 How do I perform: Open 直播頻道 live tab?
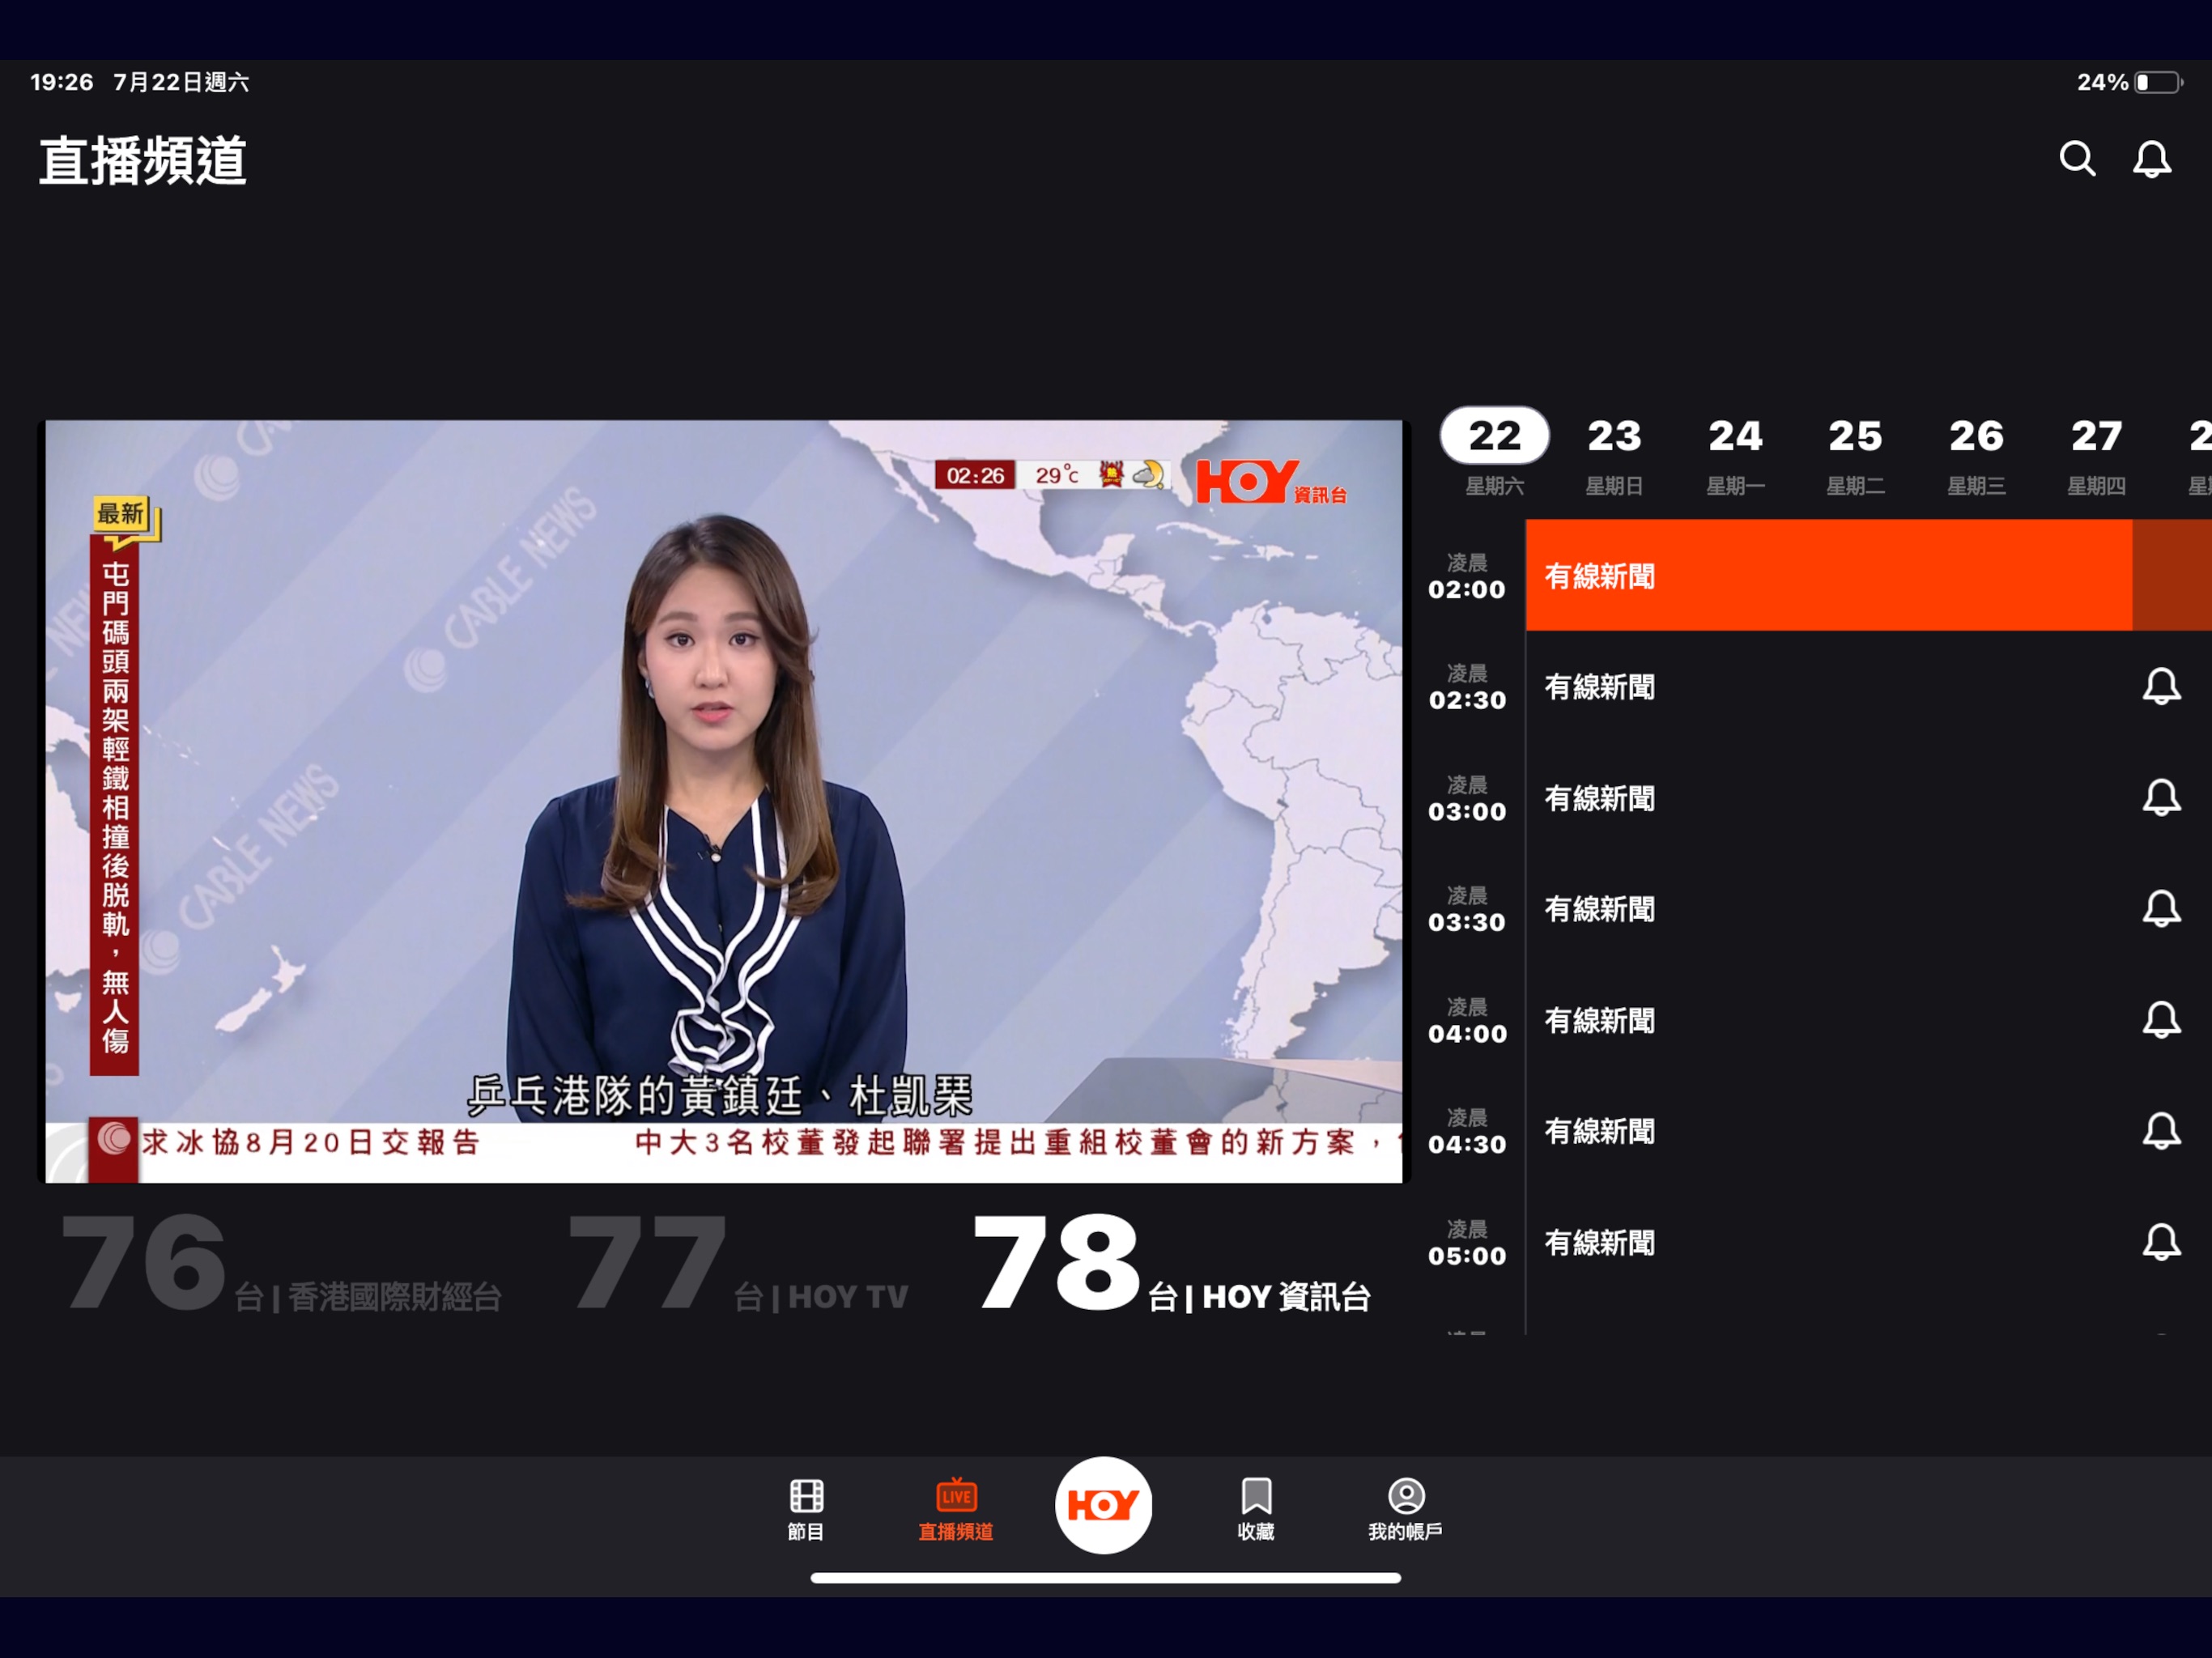coord(956,1509)
